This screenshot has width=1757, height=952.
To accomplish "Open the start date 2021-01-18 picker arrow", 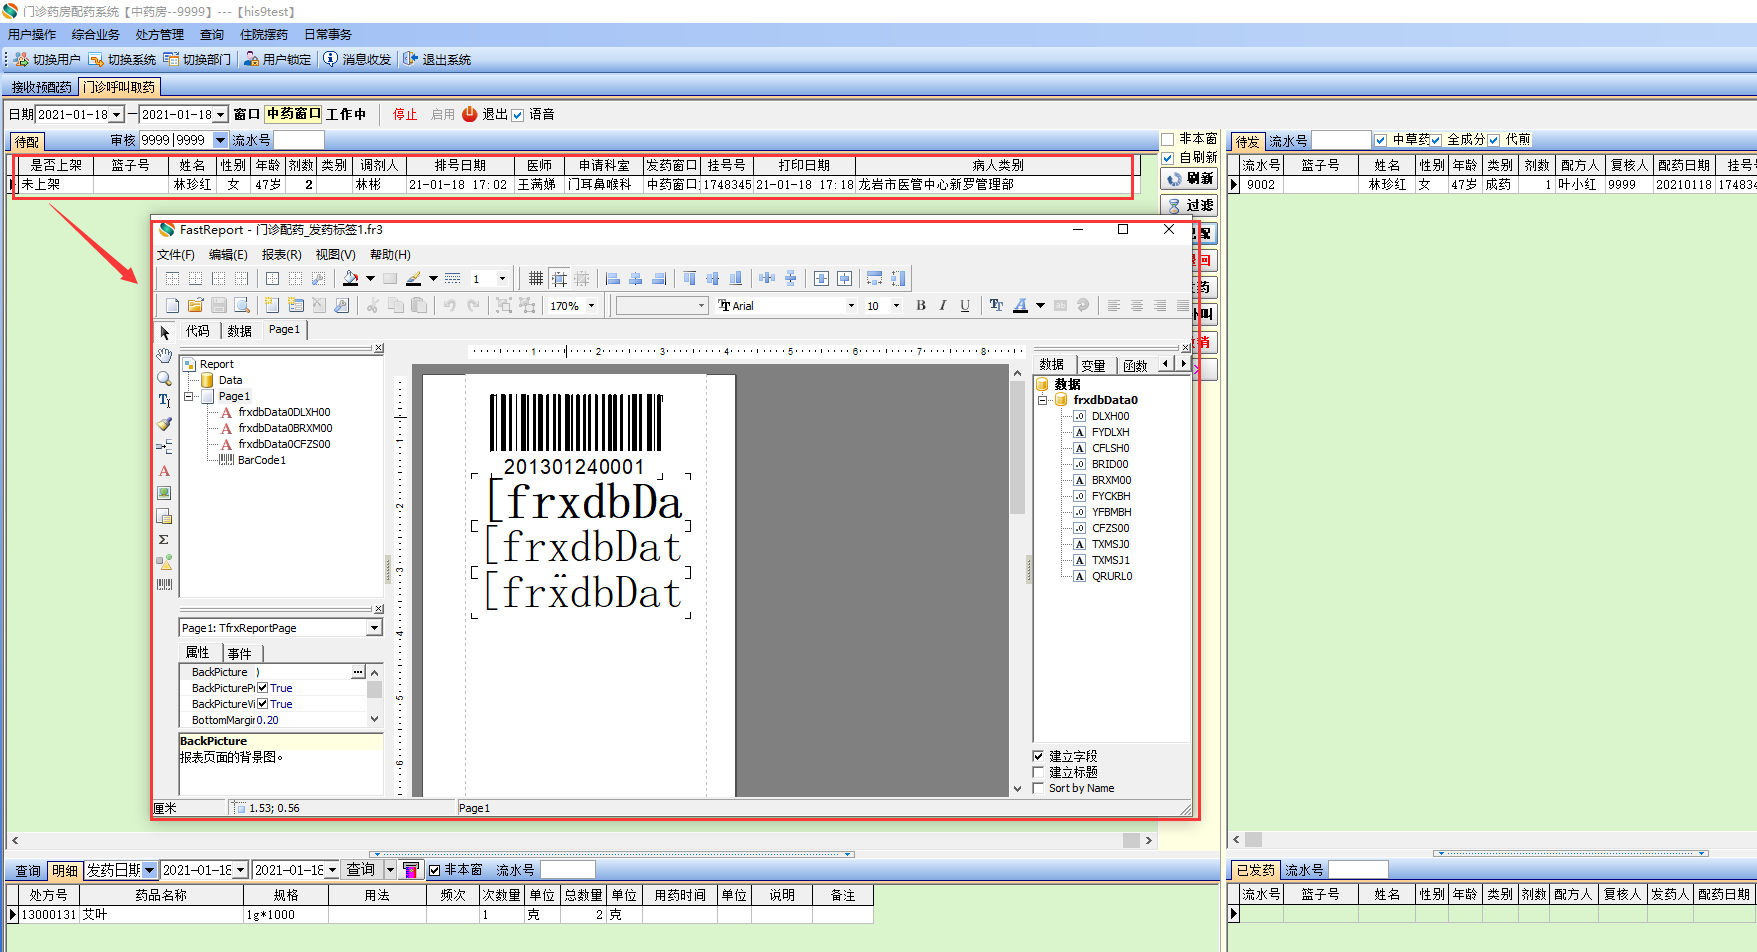I will (117, 115).
